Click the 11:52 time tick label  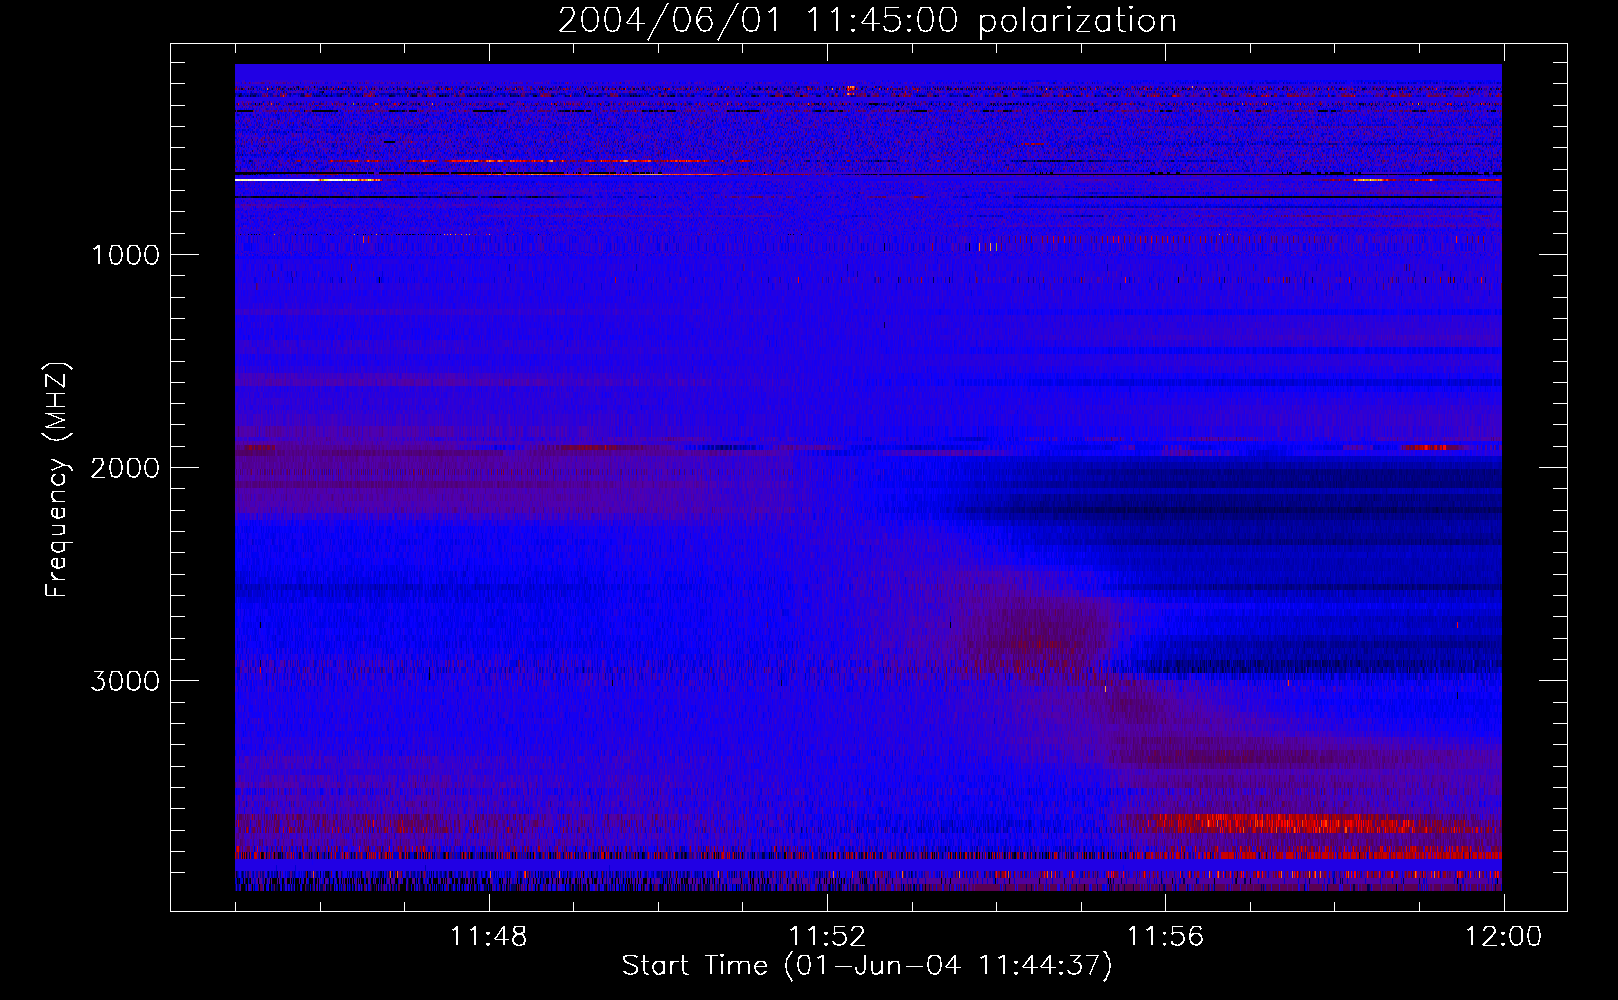(827, 937)
